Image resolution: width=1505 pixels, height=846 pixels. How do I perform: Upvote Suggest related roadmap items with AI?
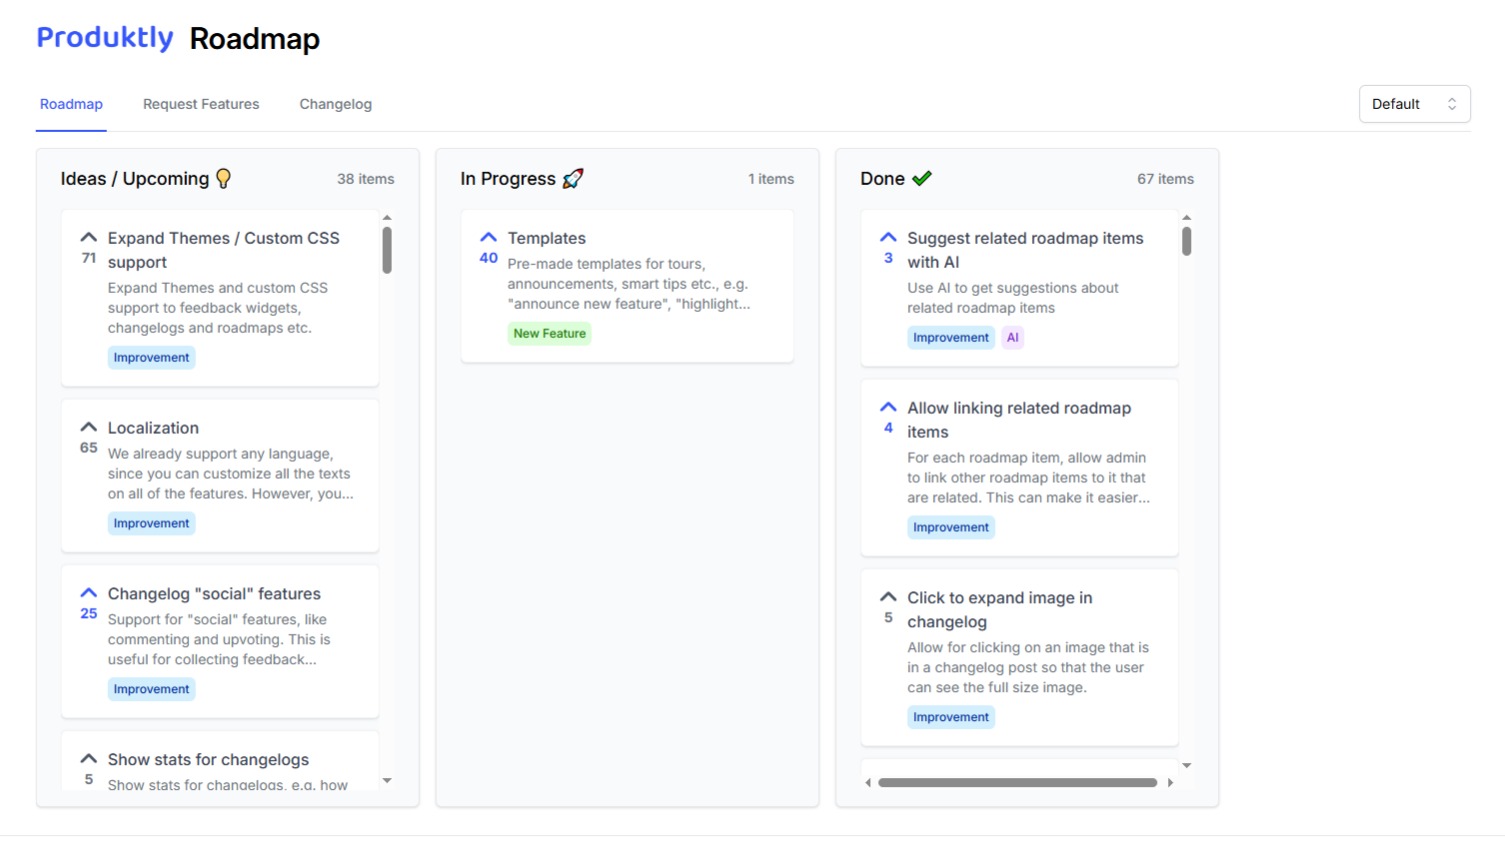point(888,238)
